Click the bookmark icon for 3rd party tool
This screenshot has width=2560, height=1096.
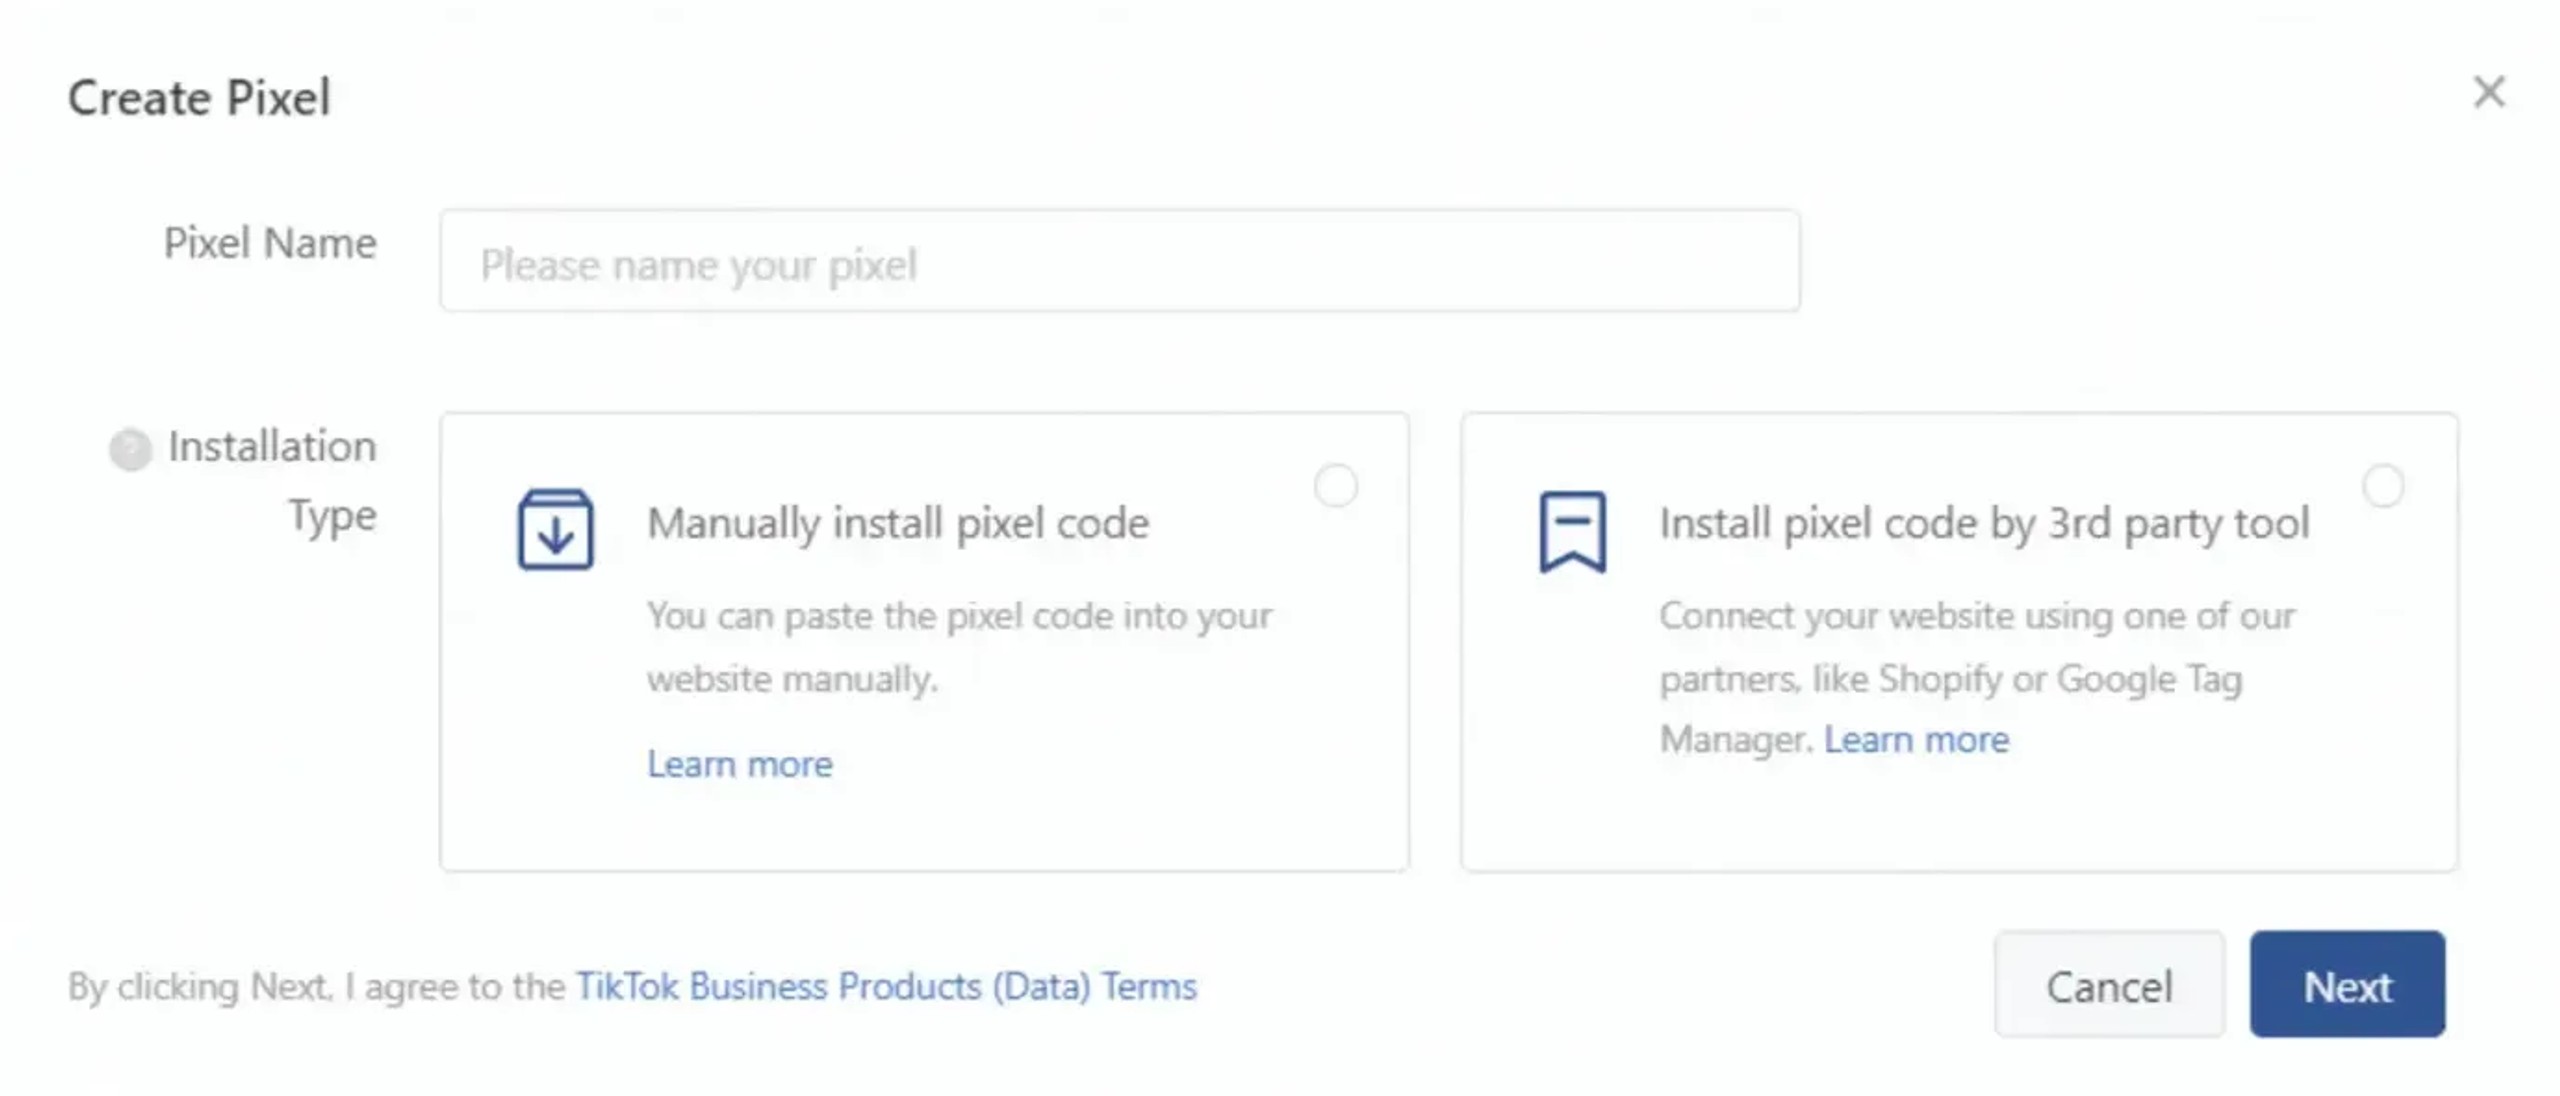1572,531
